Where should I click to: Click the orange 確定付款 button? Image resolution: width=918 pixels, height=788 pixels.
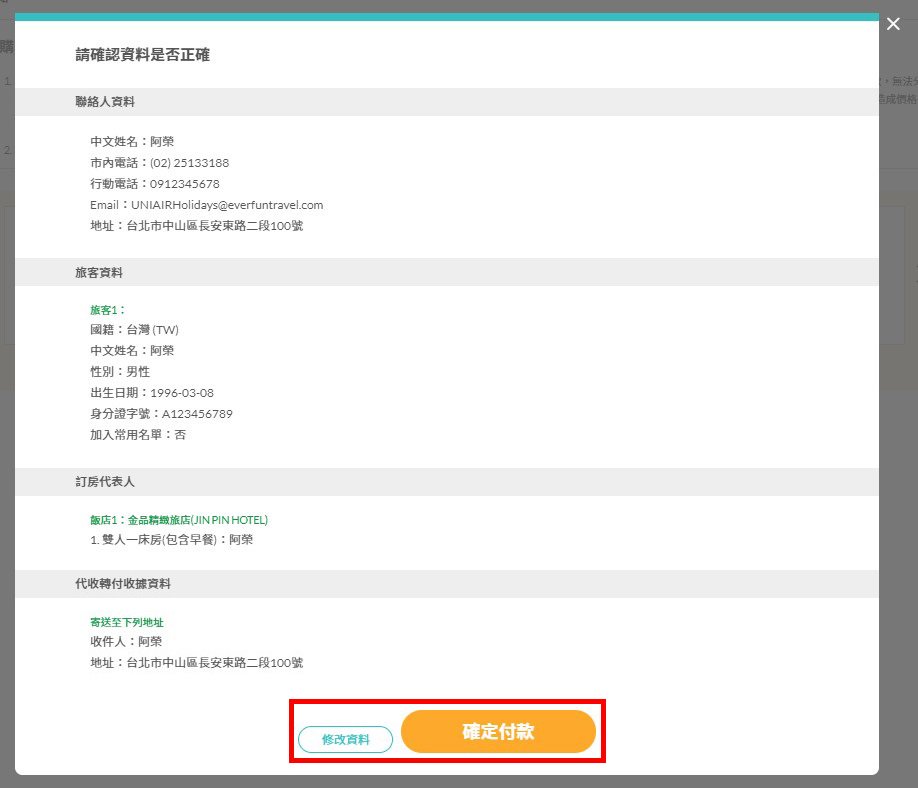pos(498,732)
